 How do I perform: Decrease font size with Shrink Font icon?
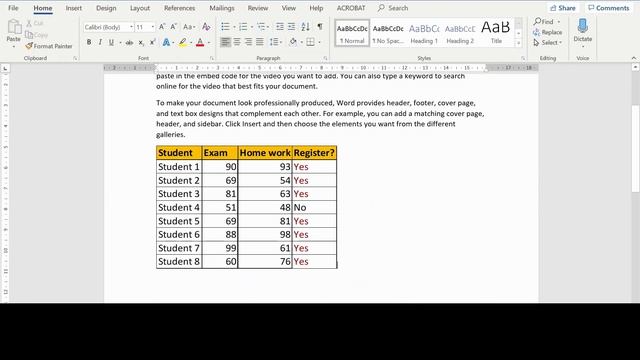[x=173, y=27]
